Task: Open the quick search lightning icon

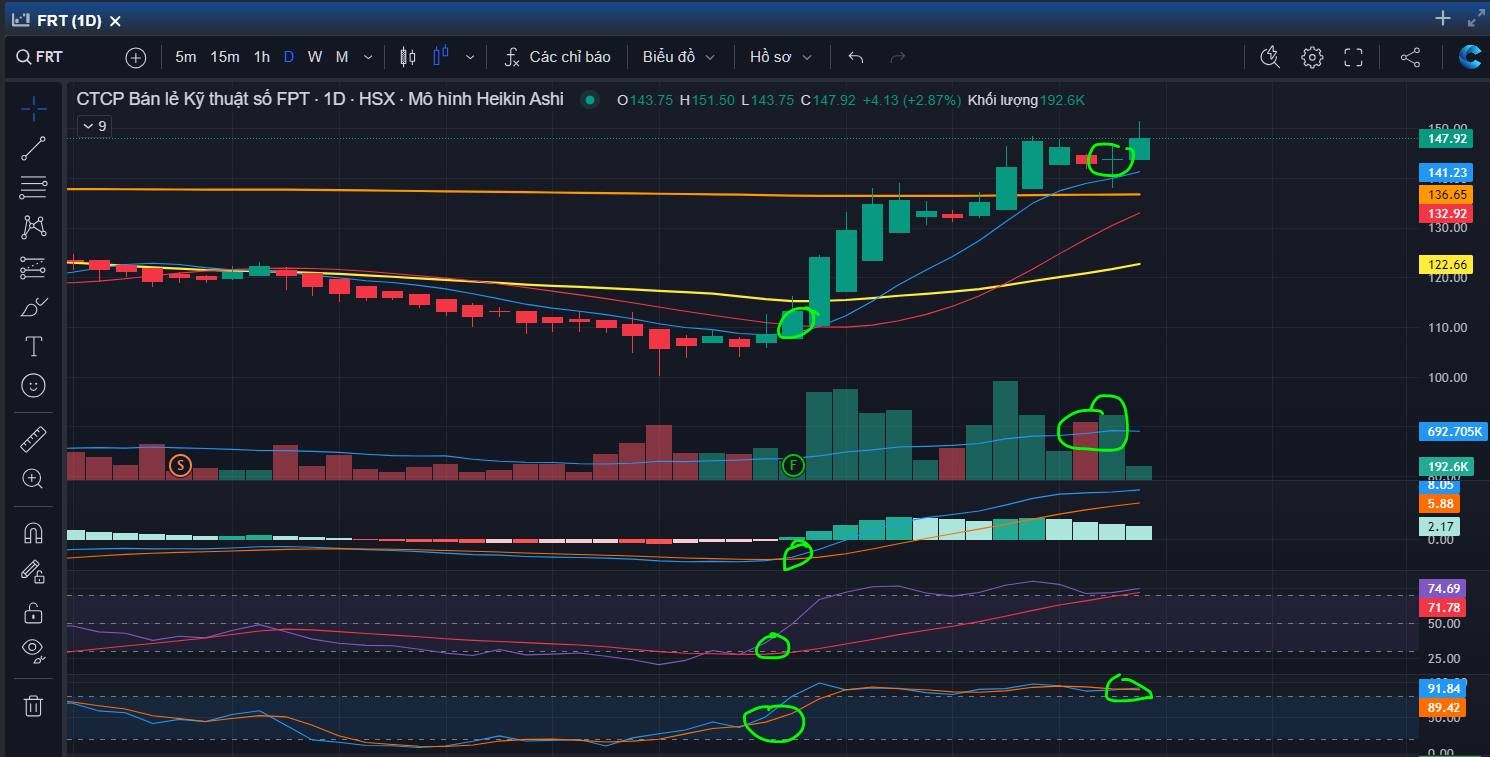Action: tap(1270, 57)
